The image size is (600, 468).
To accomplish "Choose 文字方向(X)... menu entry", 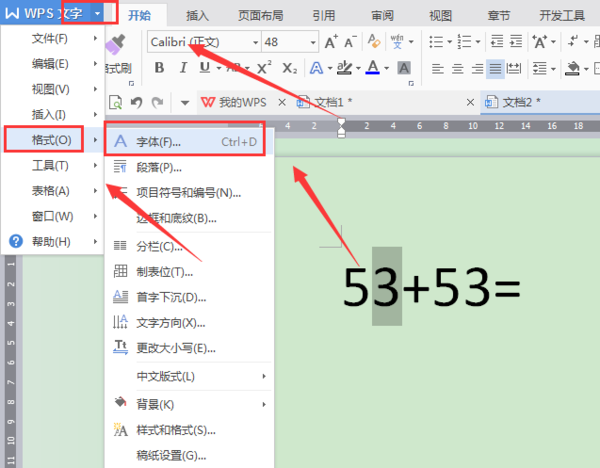I will (x=190, y=323).
